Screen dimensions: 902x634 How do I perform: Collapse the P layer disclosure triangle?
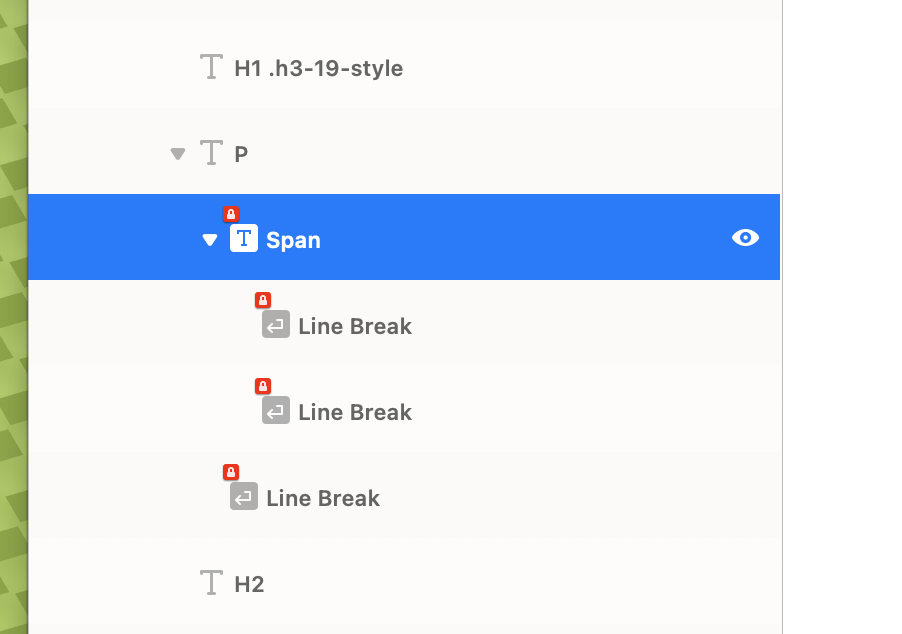pos(178,154)
